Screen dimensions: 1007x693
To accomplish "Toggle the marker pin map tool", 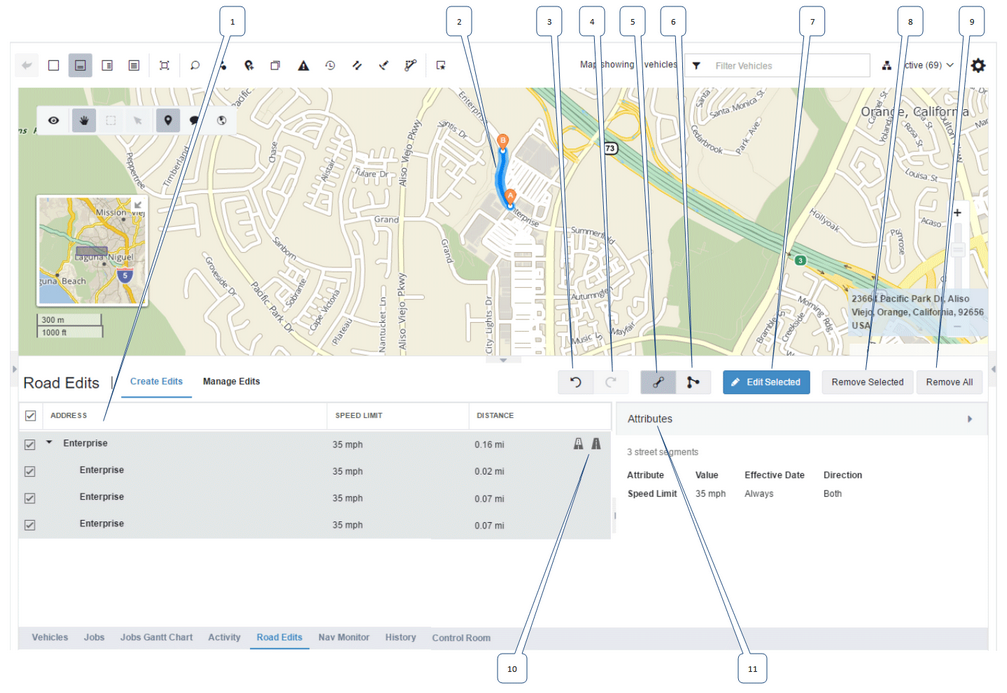I will tap(168, 120).
